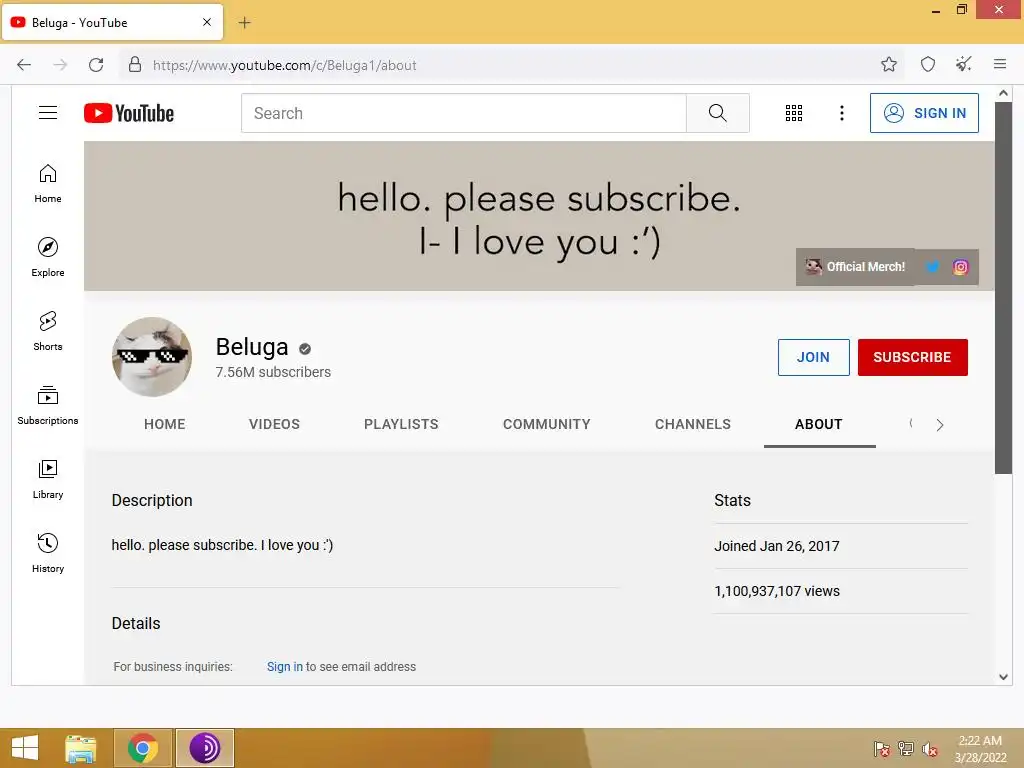Click the muted volume tray icon

coord(930,748)
